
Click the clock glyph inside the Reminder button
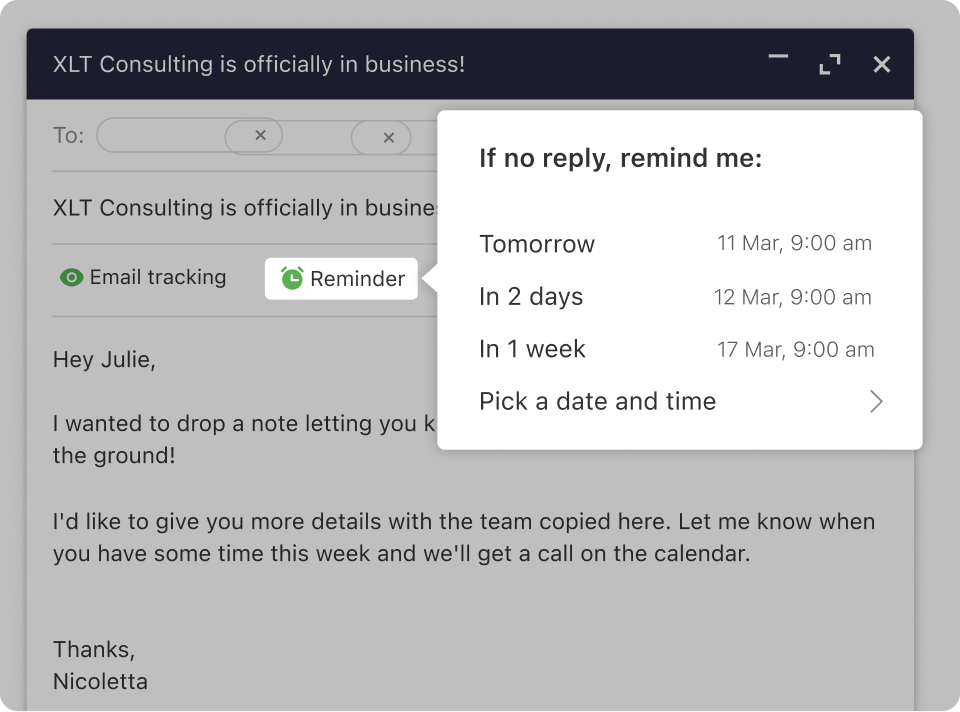coord(290,278)
